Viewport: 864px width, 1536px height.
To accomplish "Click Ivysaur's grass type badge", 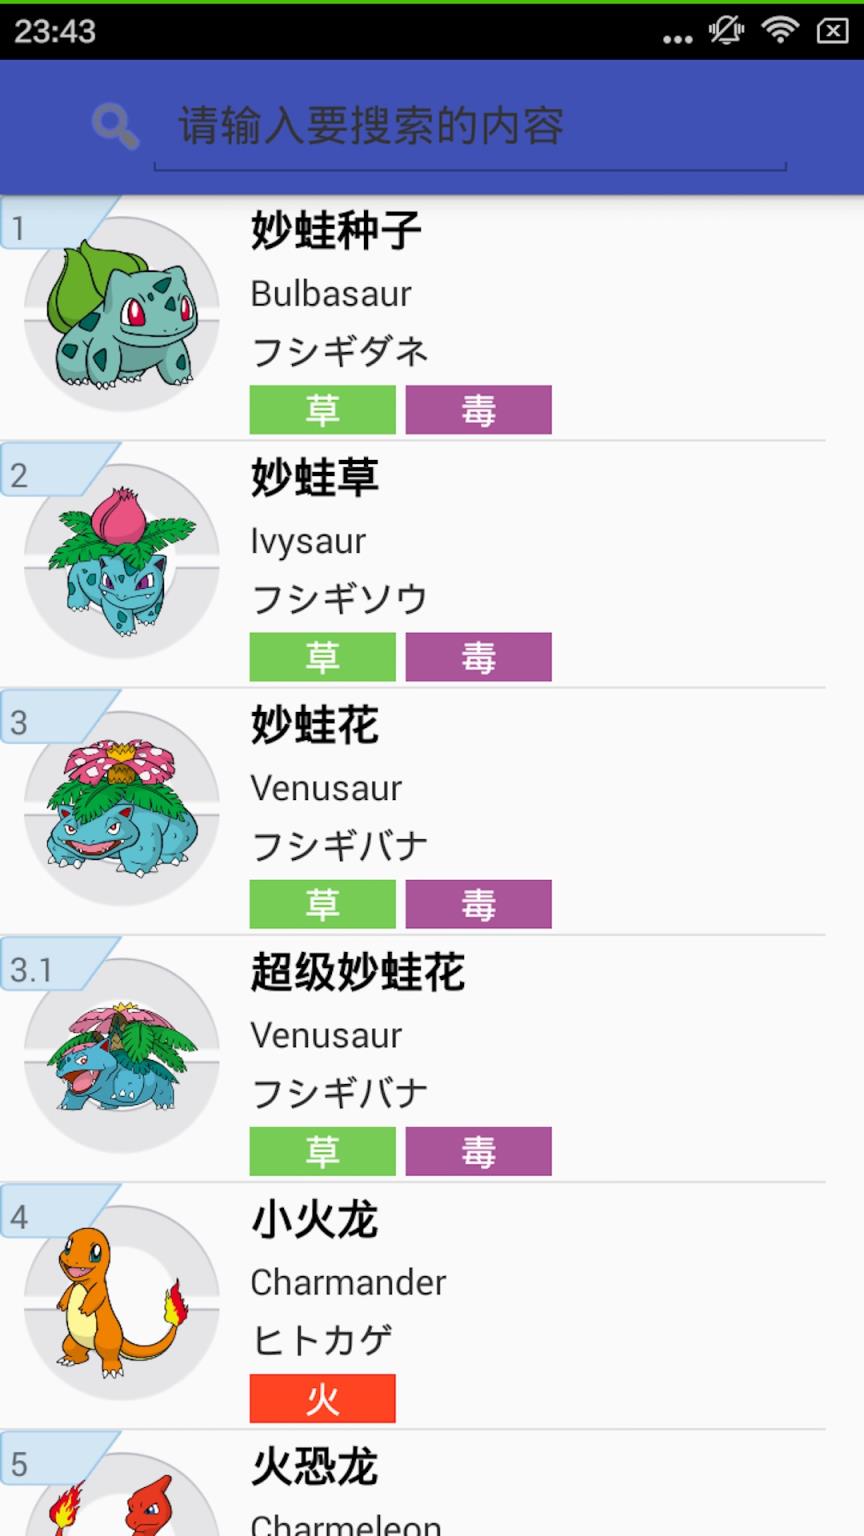I will coord(322,657).
